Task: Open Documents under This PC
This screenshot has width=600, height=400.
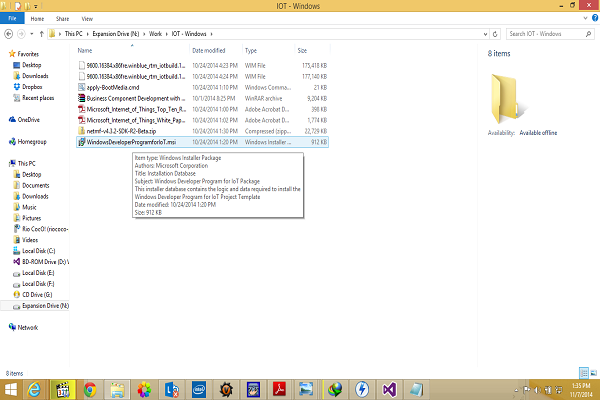Action: [31, 186]
